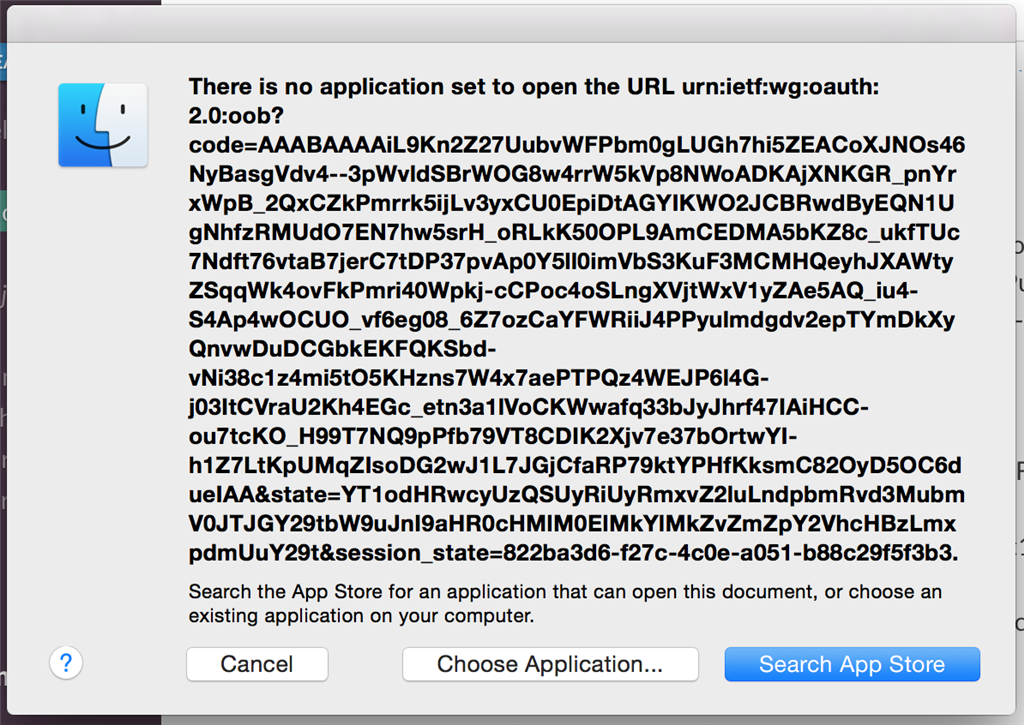This screenshot has height=725, width=1024.
Task: Click the Finder face icon in dialog
Action: pyautogui.click(x=103, y=125)
